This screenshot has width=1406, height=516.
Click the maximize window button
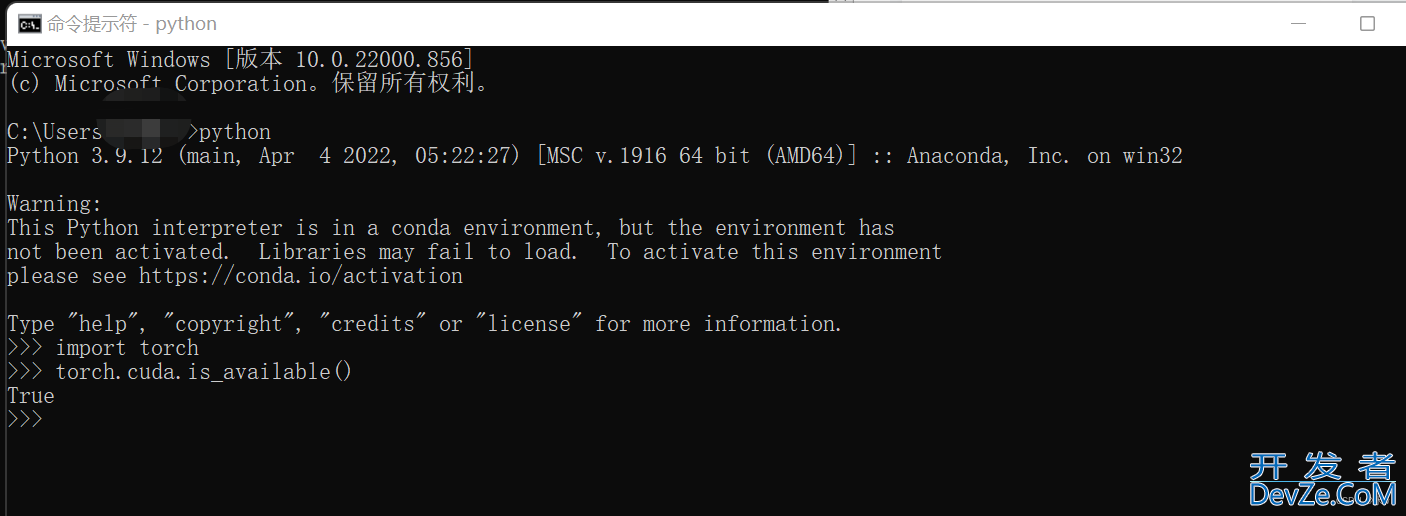pyautogui.click(x=1367, y=23)
